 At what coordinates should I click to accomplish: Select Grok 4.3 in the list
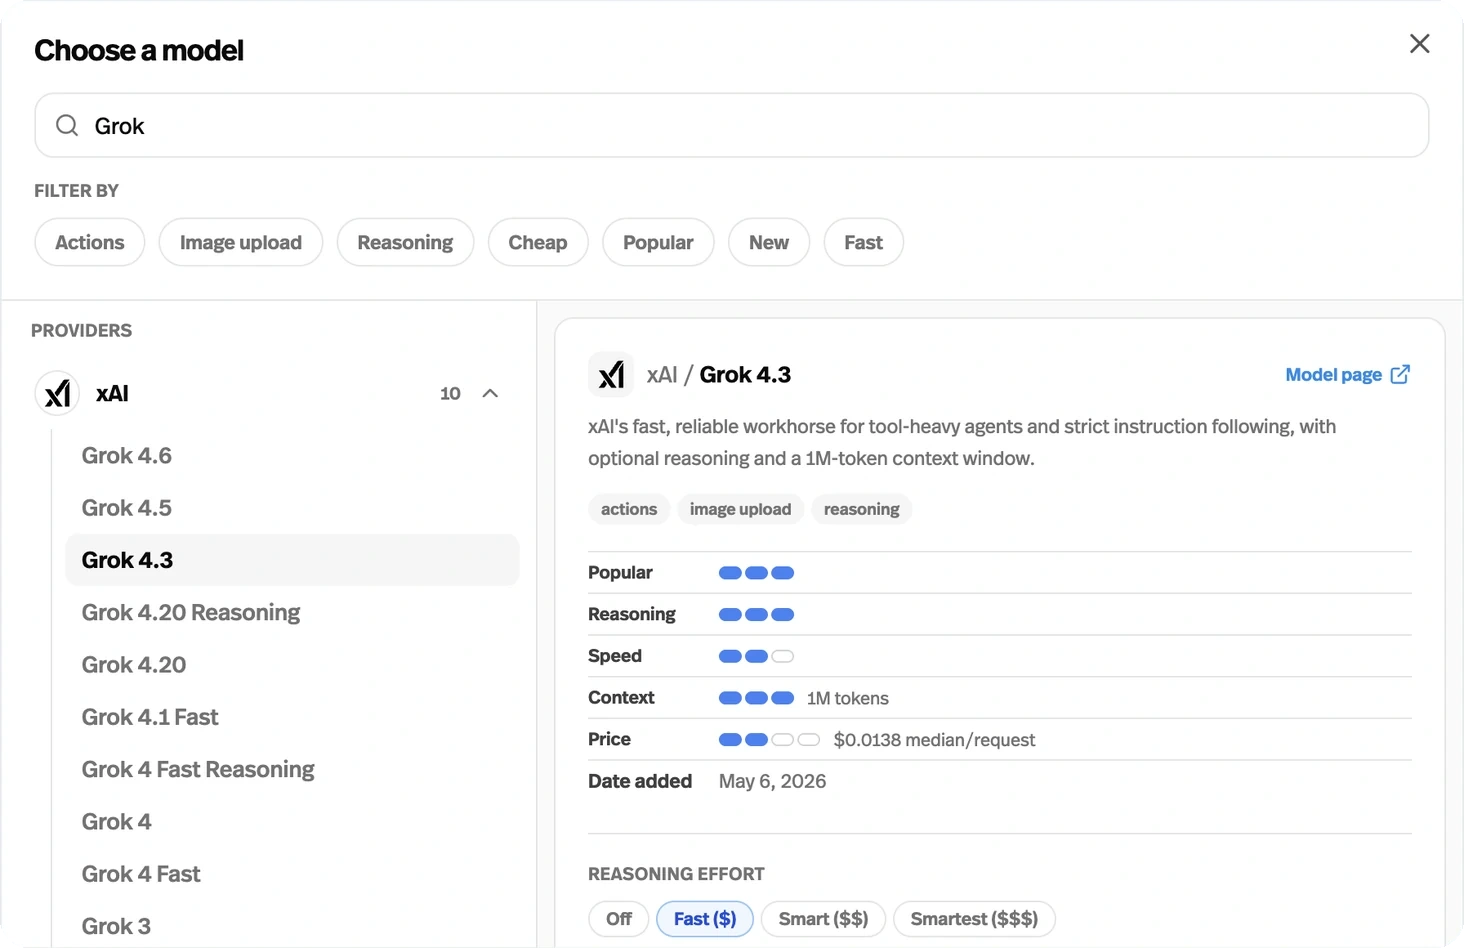point(292,560)
